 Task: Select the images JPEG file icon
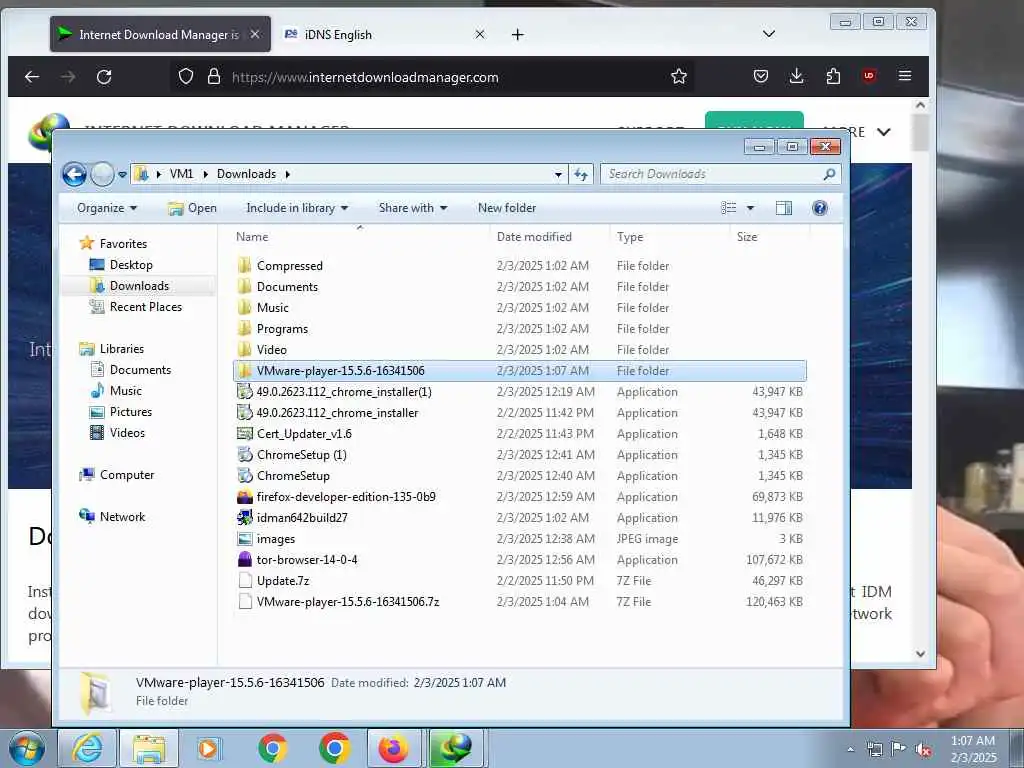[244, 539]
